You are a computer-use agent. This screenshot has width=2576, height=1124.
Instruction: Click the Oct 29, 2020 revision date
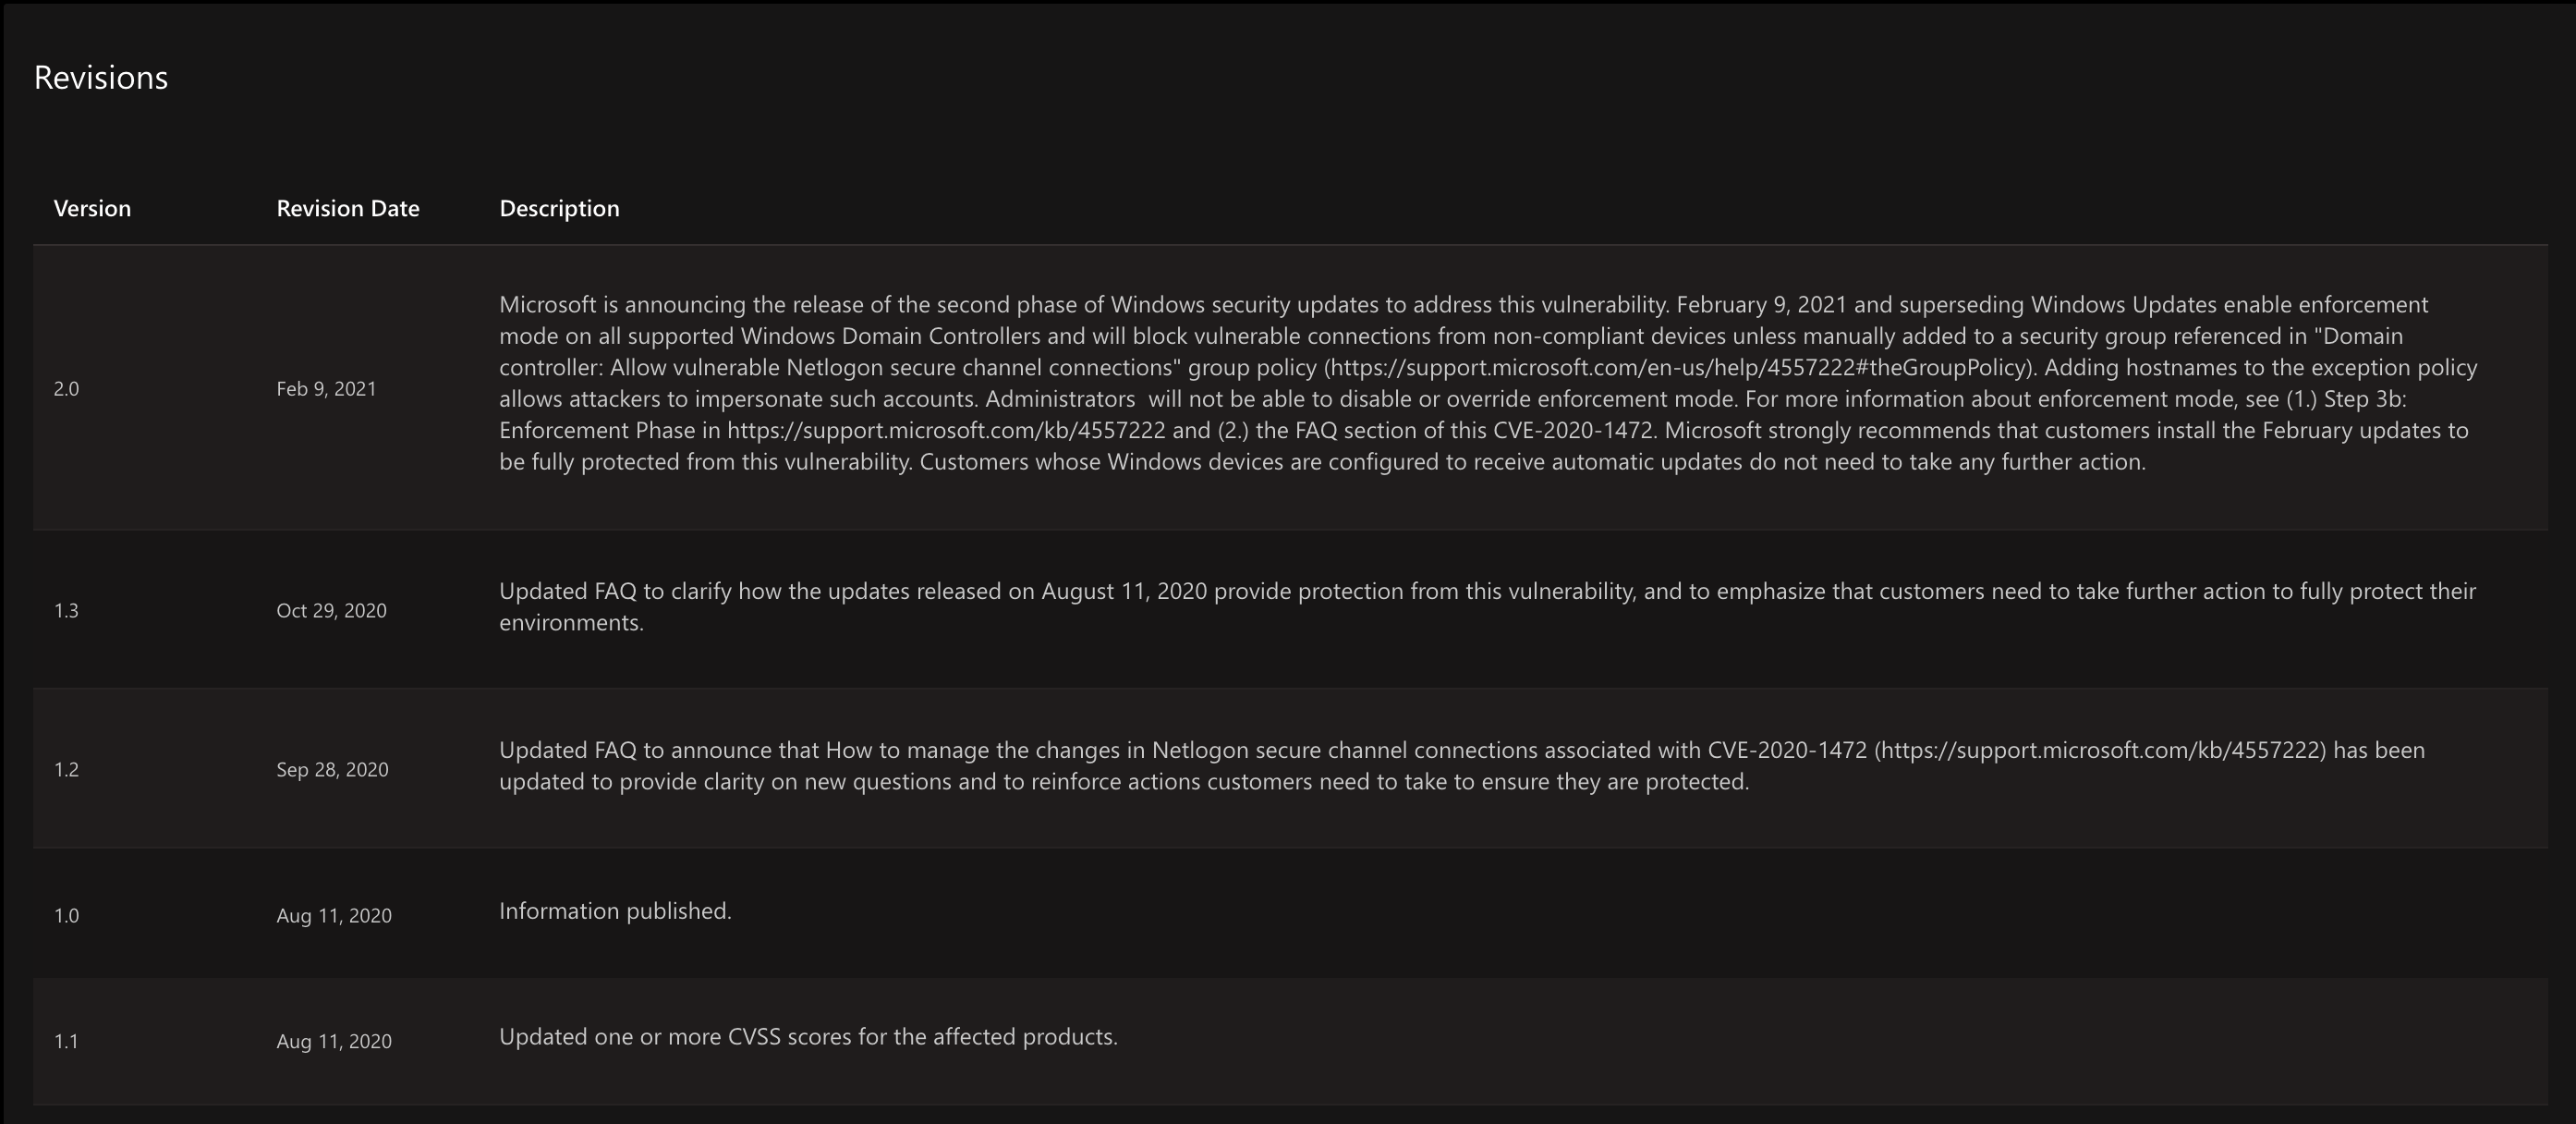pos(331,611)
